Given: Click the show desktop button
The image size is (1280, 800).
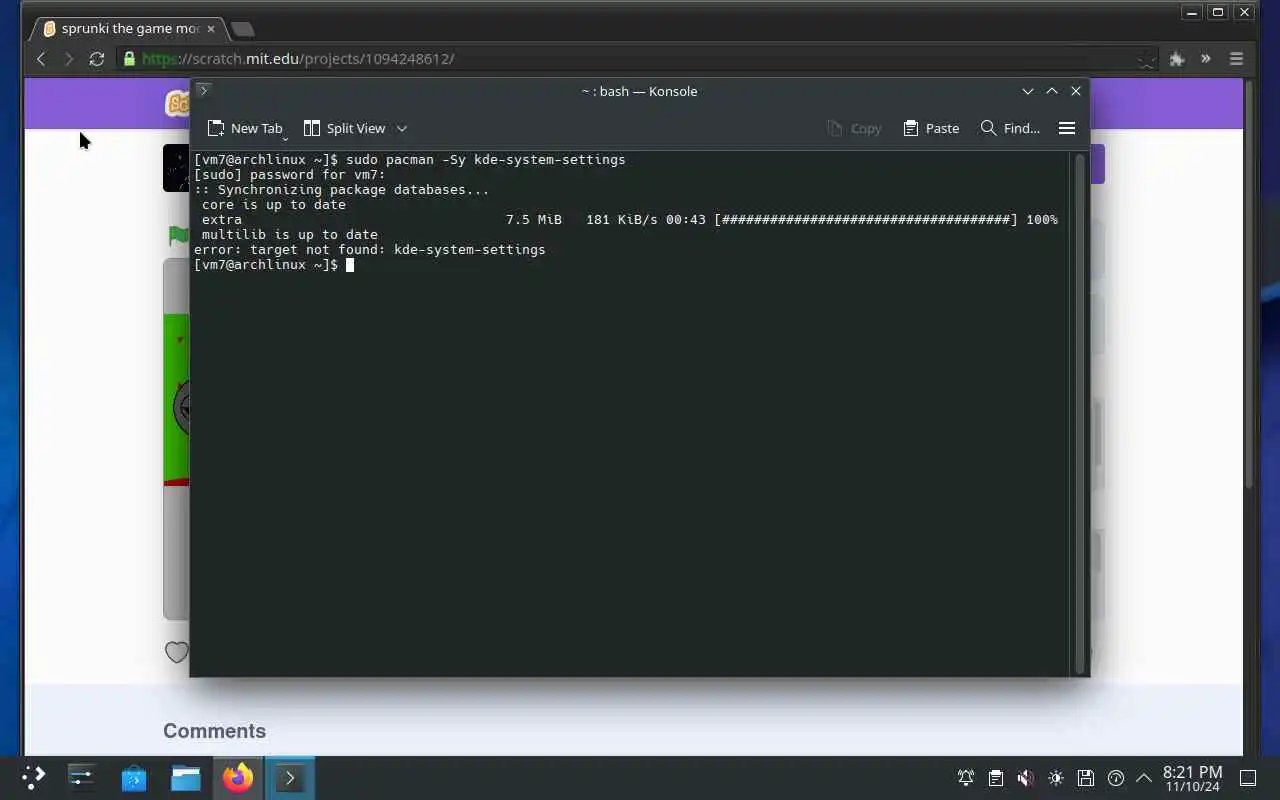Looking at the screenshot, I should (x=1248, y=778).
